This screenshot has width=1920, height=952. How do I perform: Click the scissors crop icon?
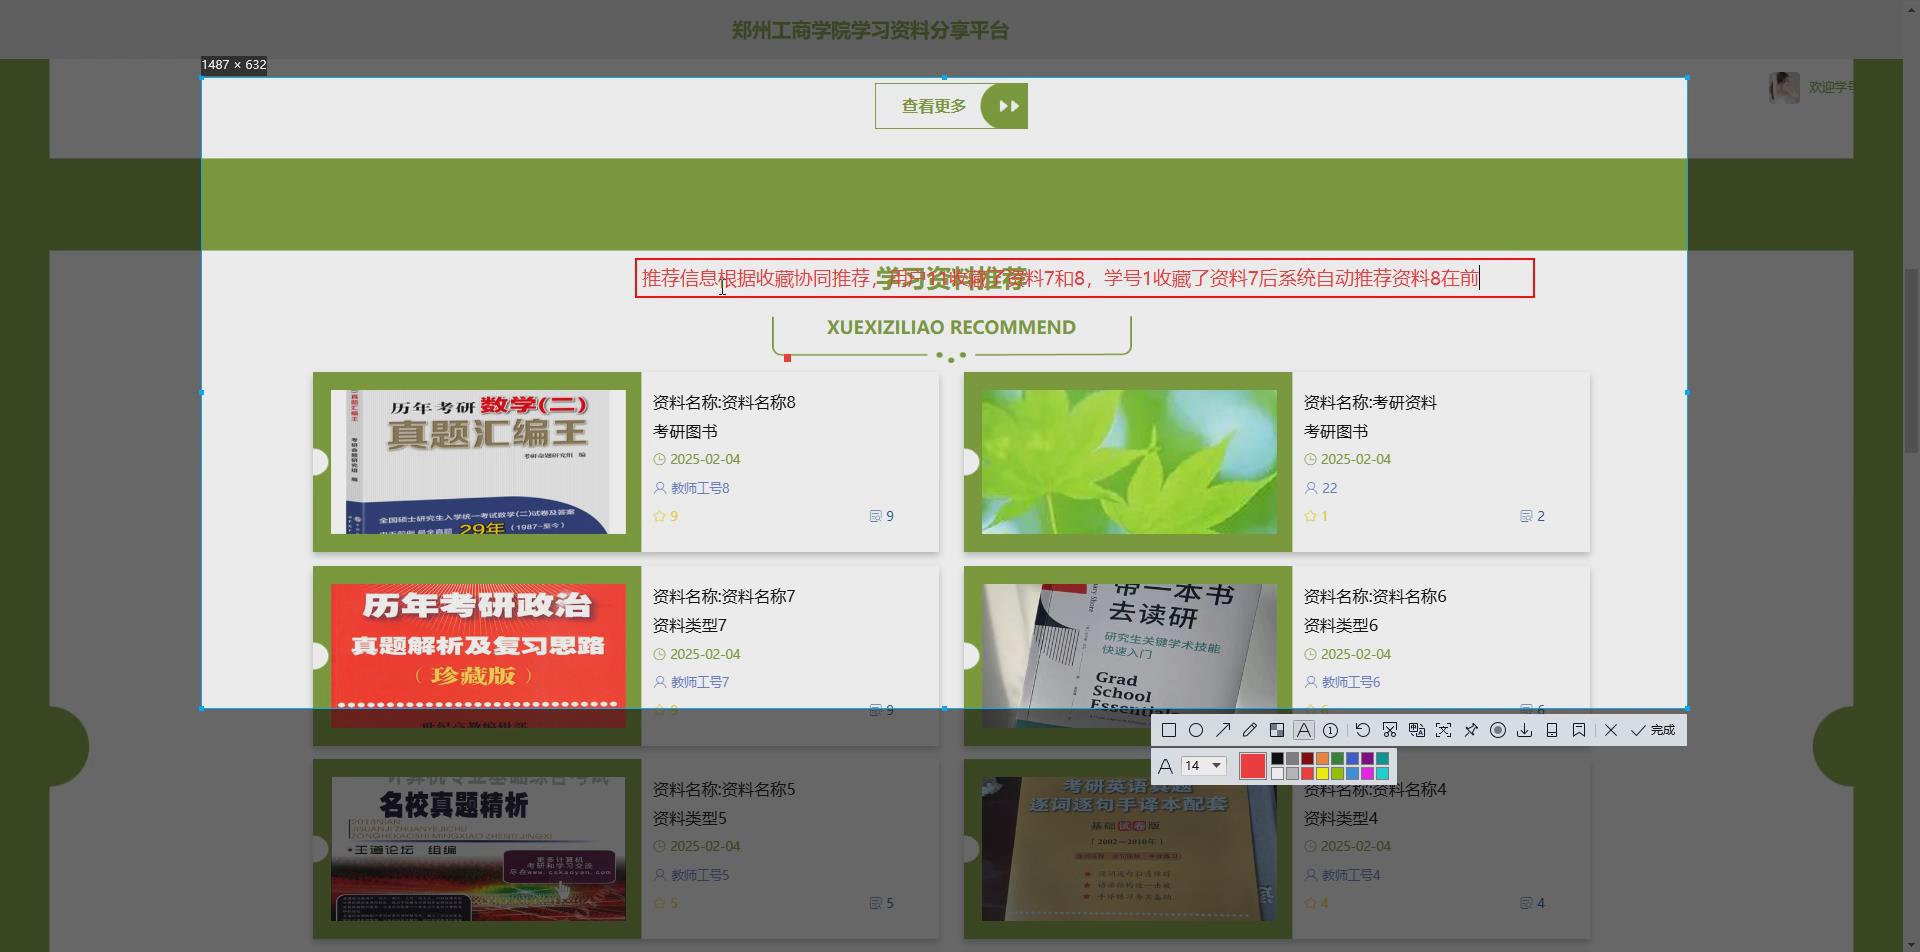click(1390, 730)
